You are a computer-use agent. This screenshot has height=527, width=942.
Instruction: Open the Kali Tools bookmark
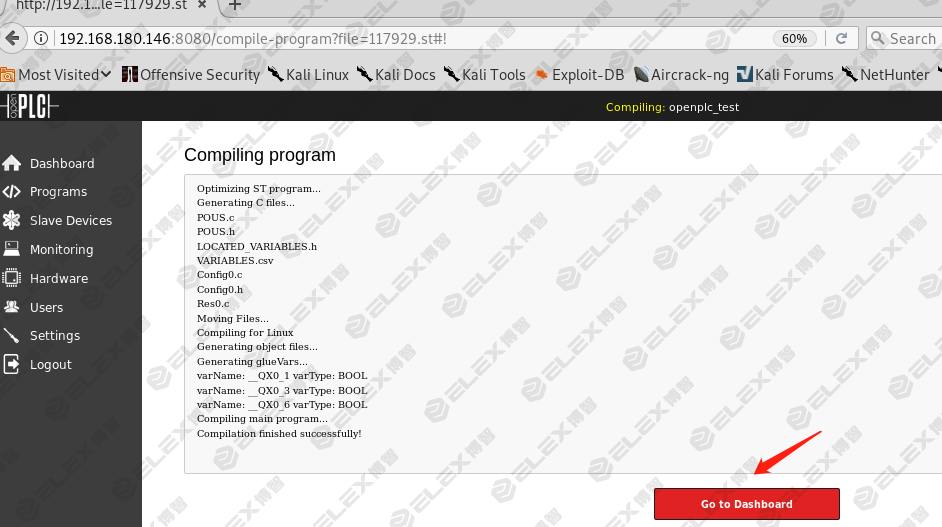click(484, 75)
